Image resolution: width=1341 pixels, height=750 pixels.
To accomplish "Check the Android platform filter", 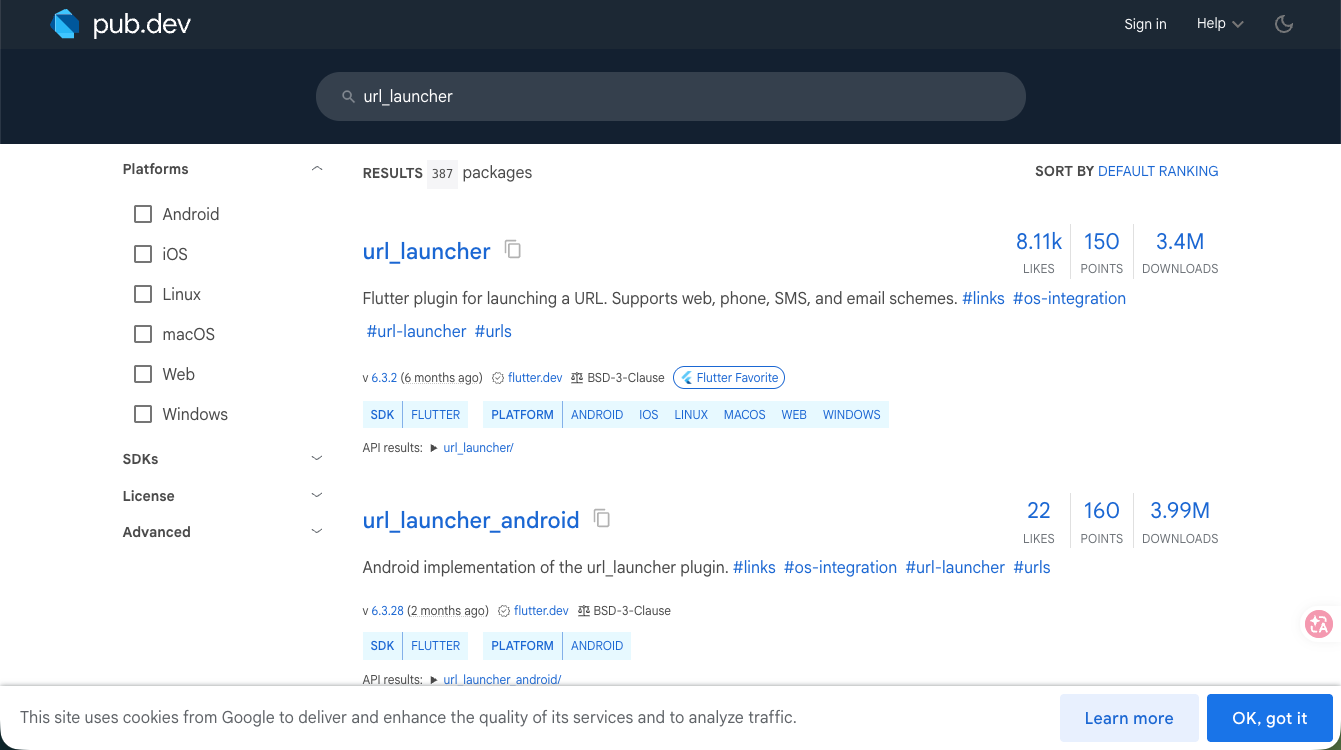I will (x=143, y=214).
